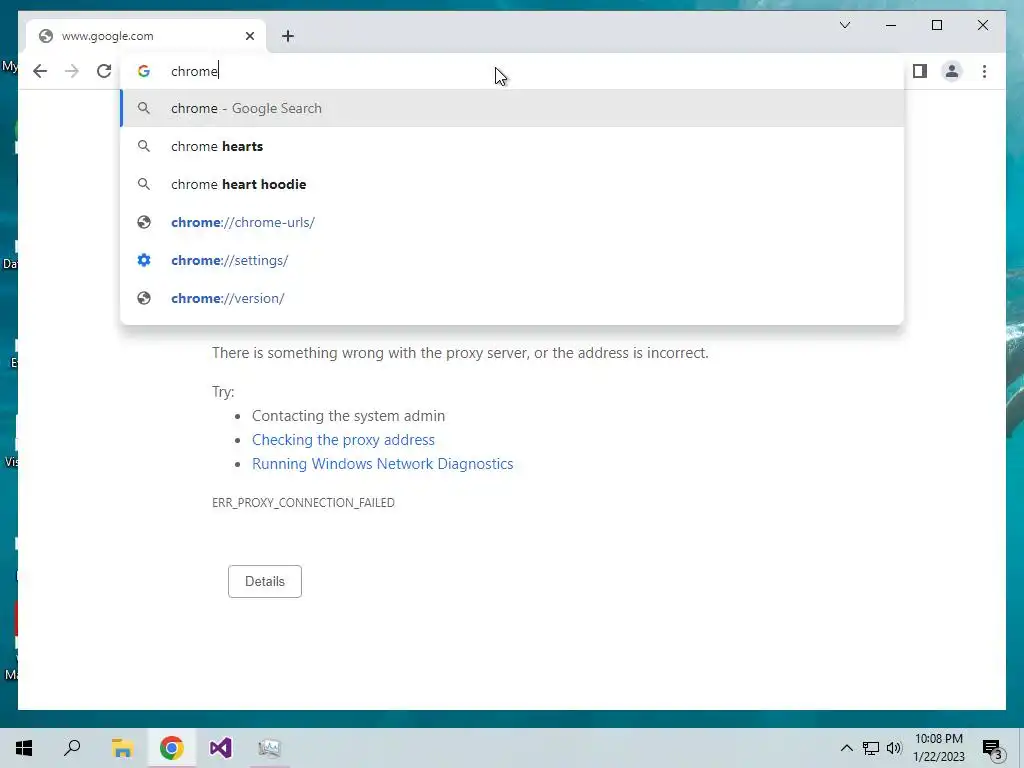
Task: Choose the 'chrome hearts' suggestion
Action: pos(513,146)
